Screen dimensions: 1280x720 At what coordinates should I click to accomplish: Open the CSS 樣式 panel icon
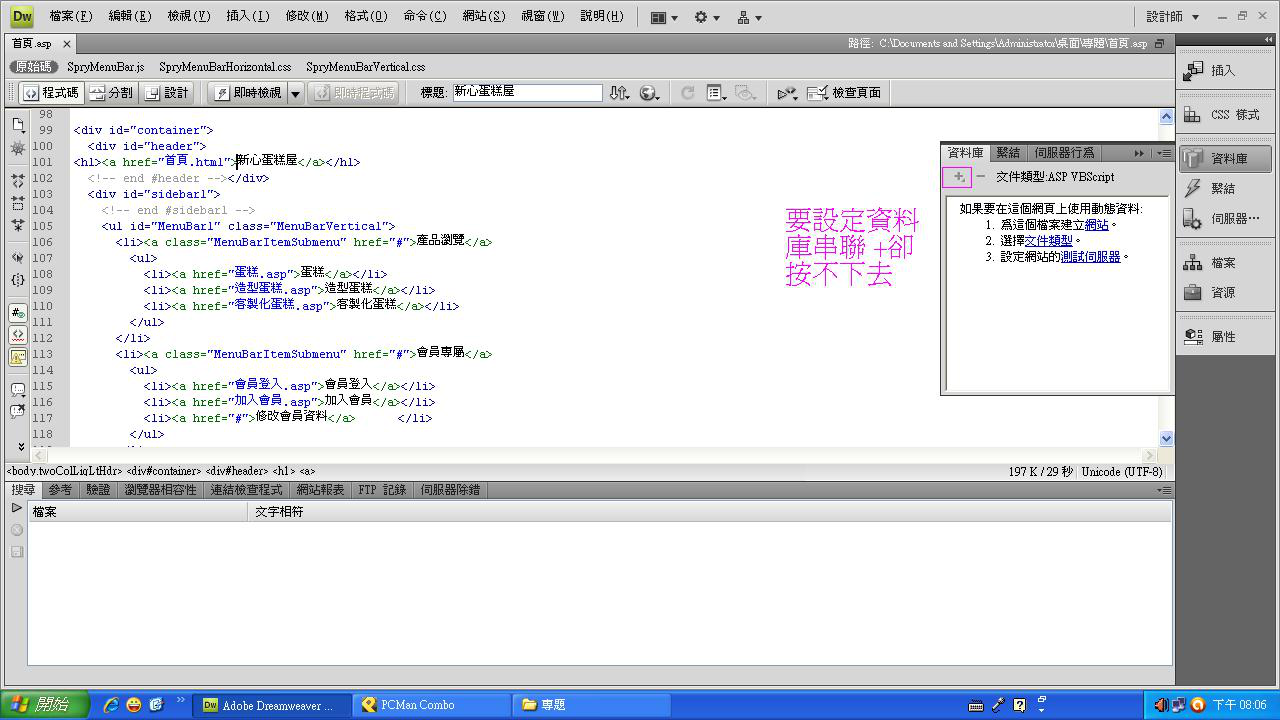[x=1224, y=115]
